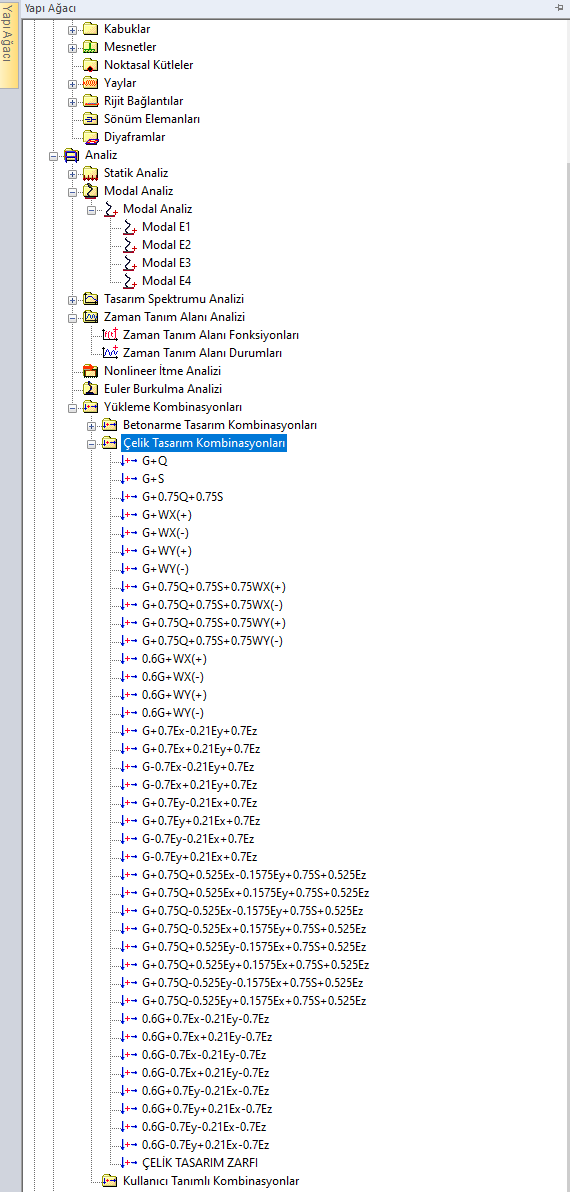Select the Modal E3 item
Image resolution: width=570 pixels, height=1192 pixels.
point(166,263)
